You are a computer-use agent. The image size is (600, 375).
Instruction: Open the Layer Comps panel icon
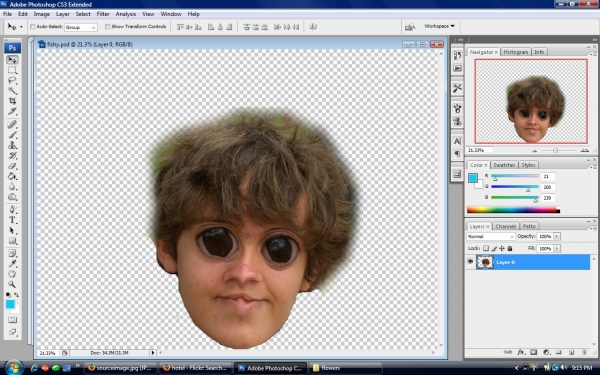457,174
